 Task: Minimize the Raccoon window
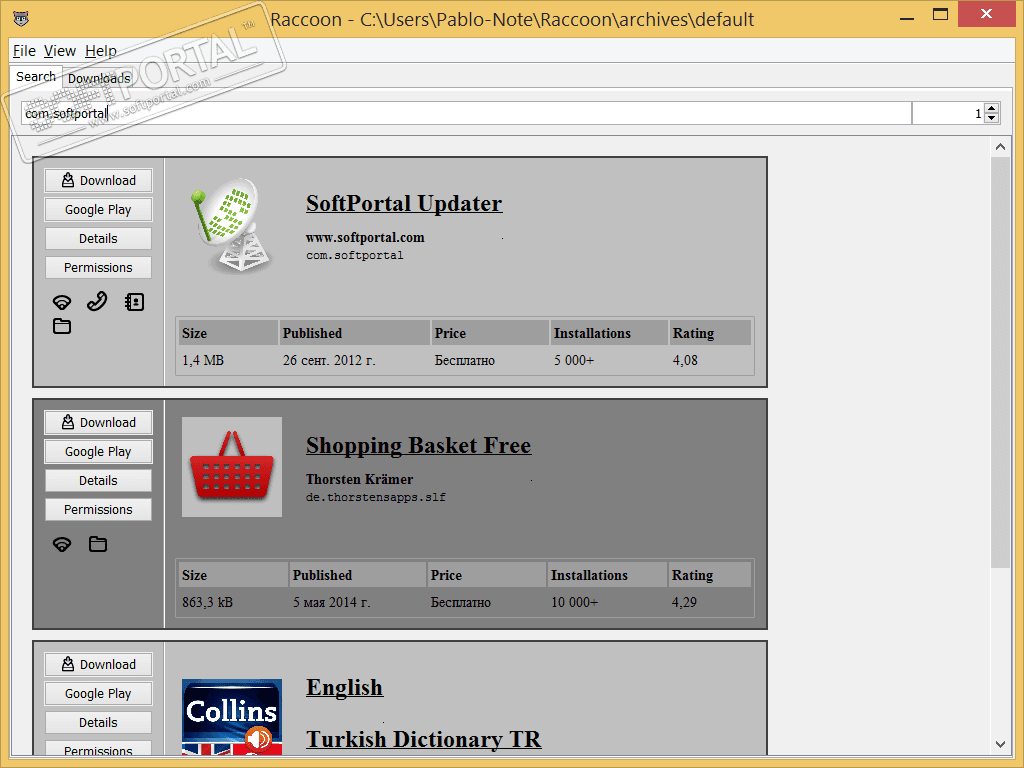[x=906, y=16]
